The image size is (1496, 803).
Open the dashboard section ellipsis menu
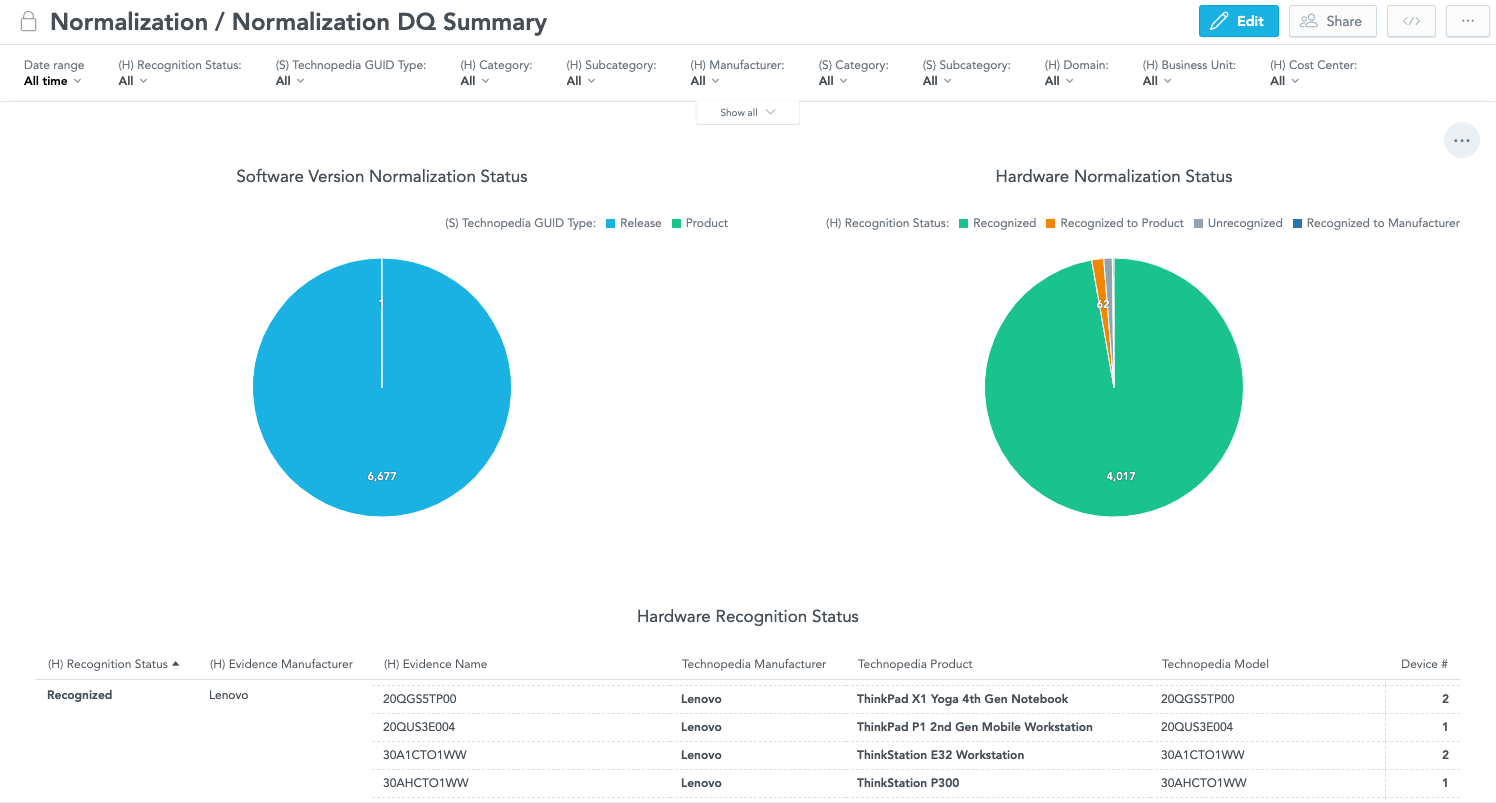coord(1461,141)
